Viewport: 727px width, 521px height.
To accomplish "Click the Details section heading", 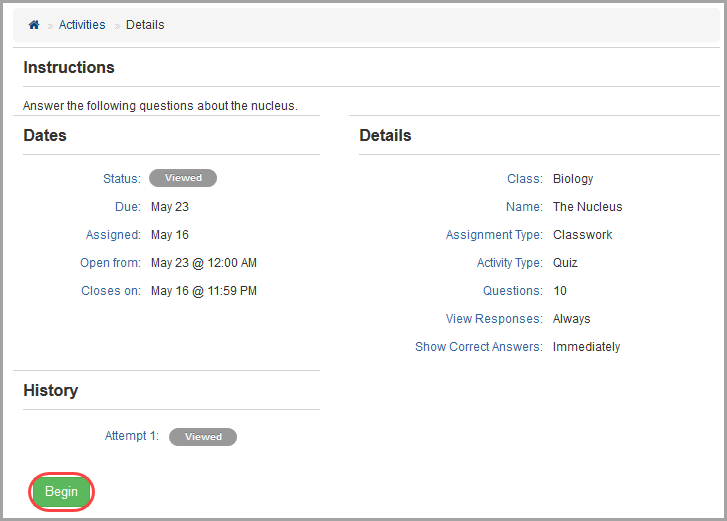I will 385,135.
